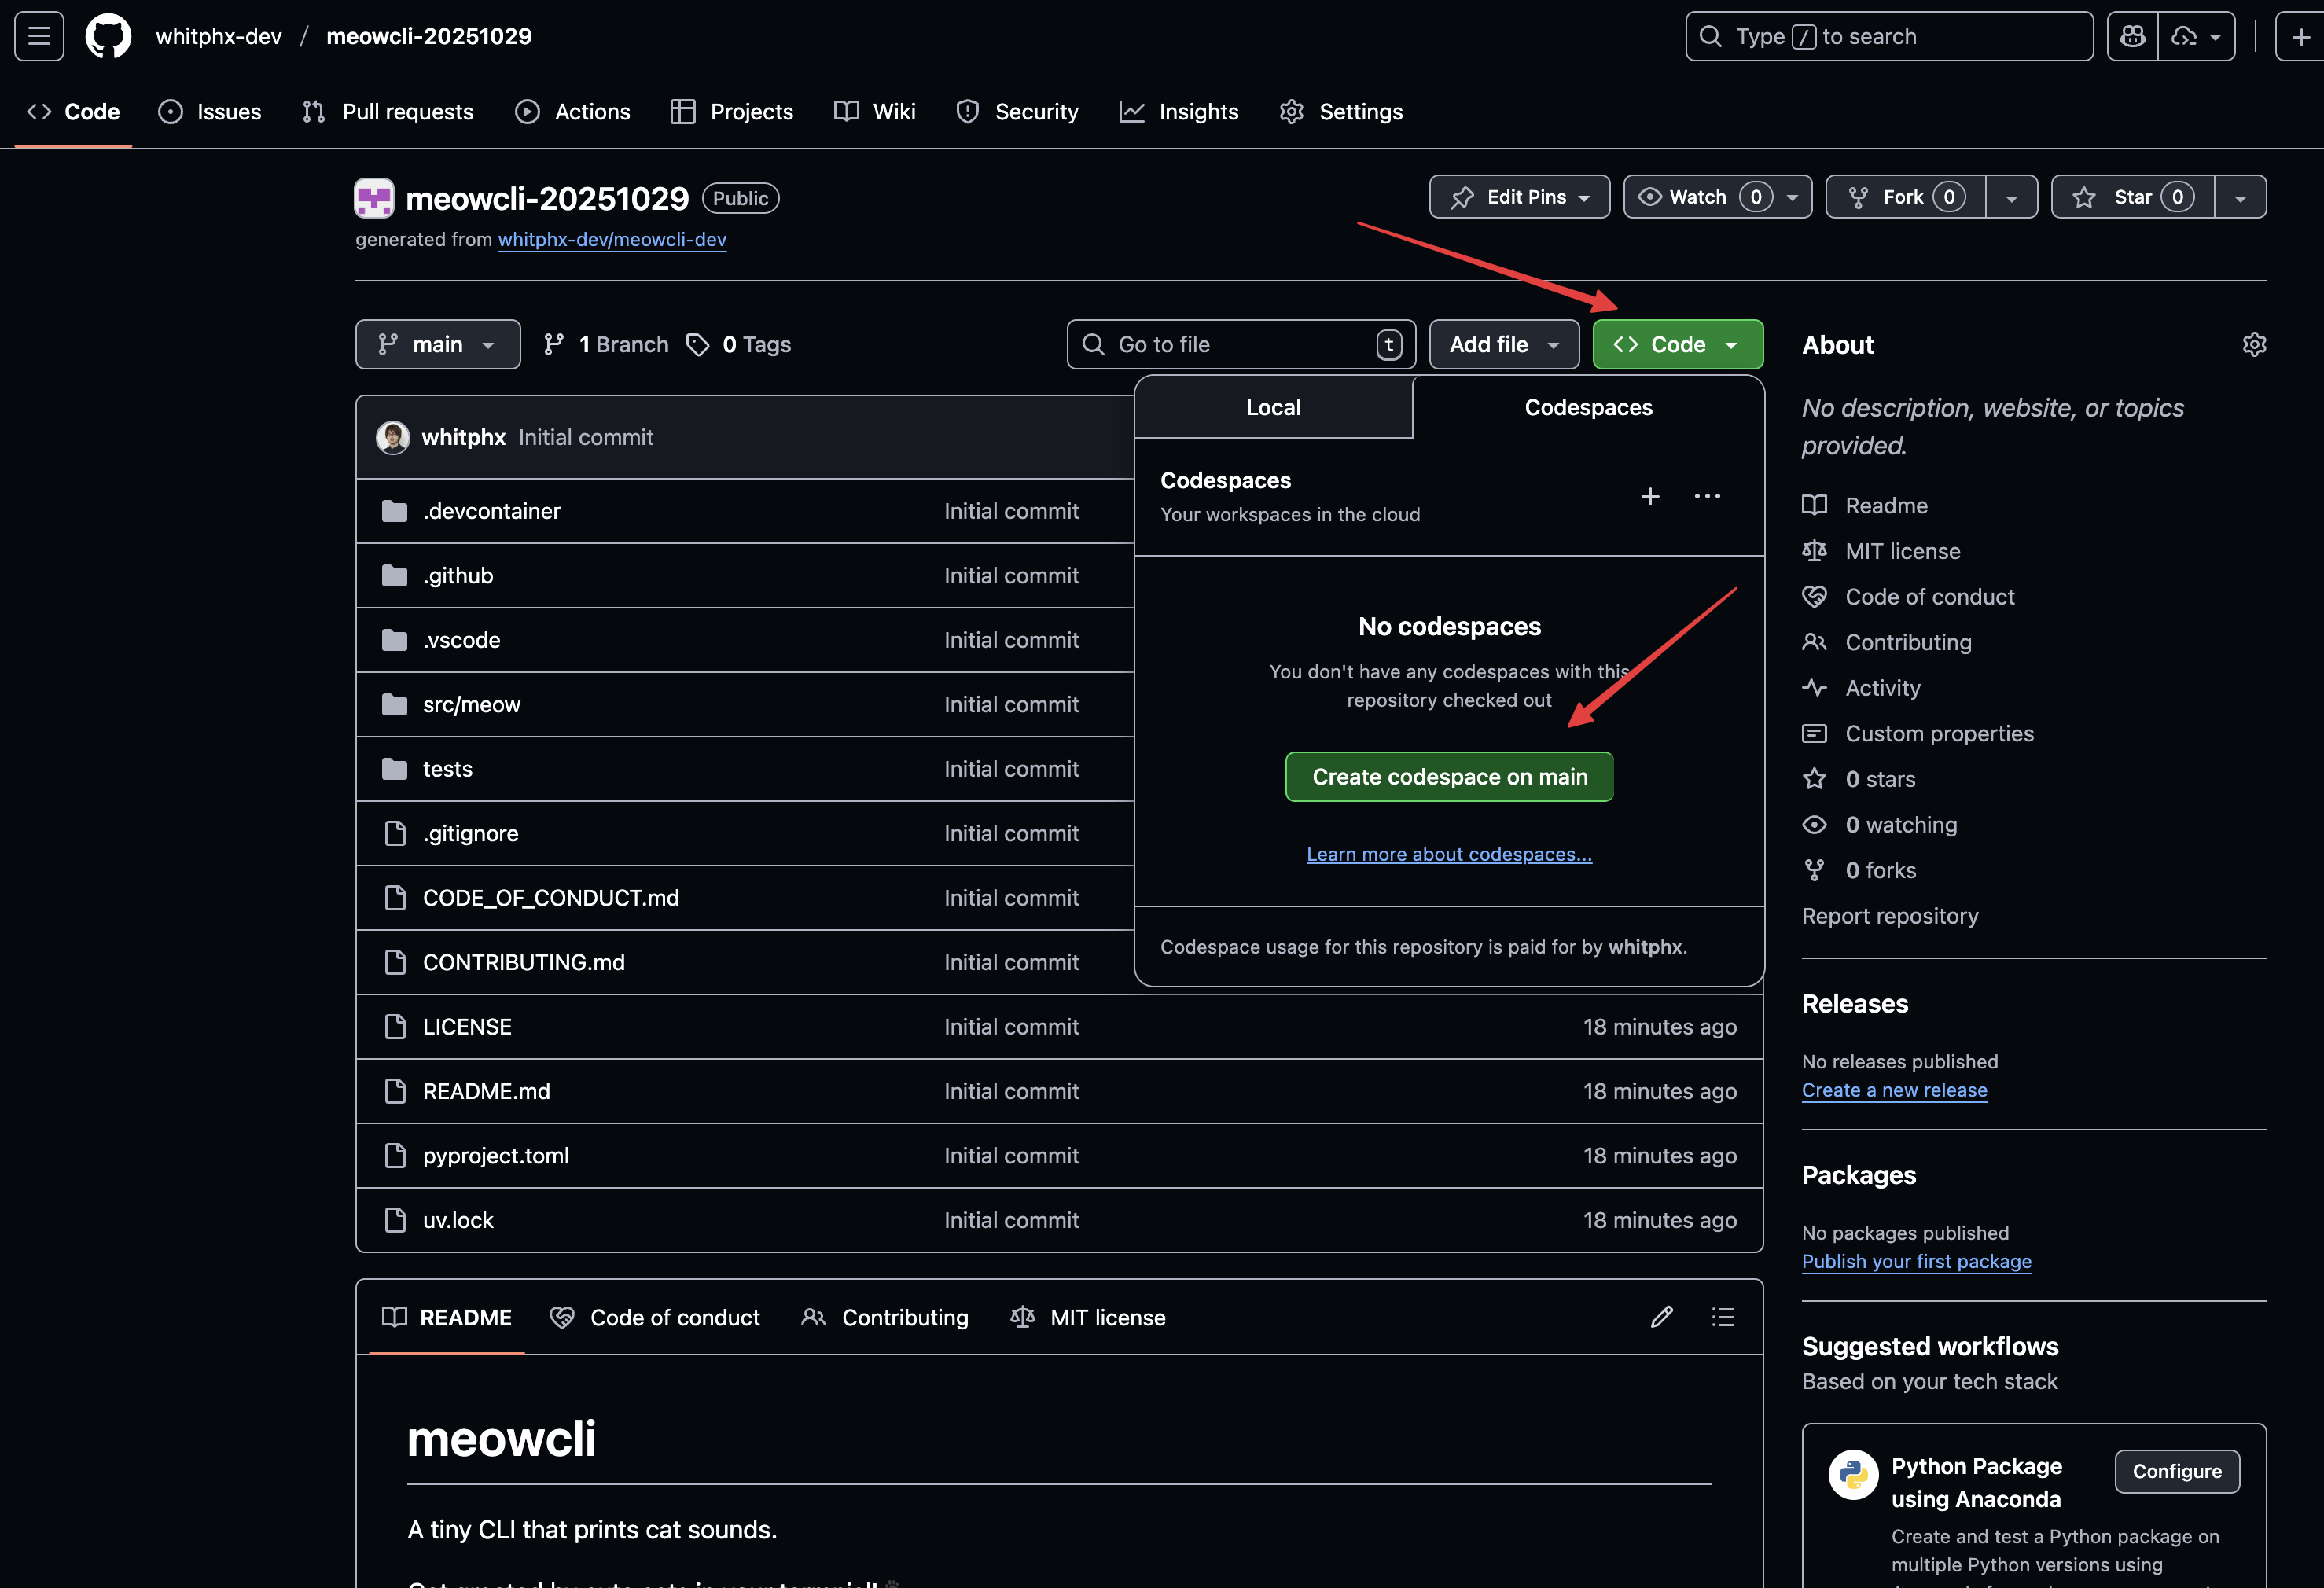Screen dimensions: 2324x1588
Task: View the Insights tab
Action: (x=1179, y=112)
